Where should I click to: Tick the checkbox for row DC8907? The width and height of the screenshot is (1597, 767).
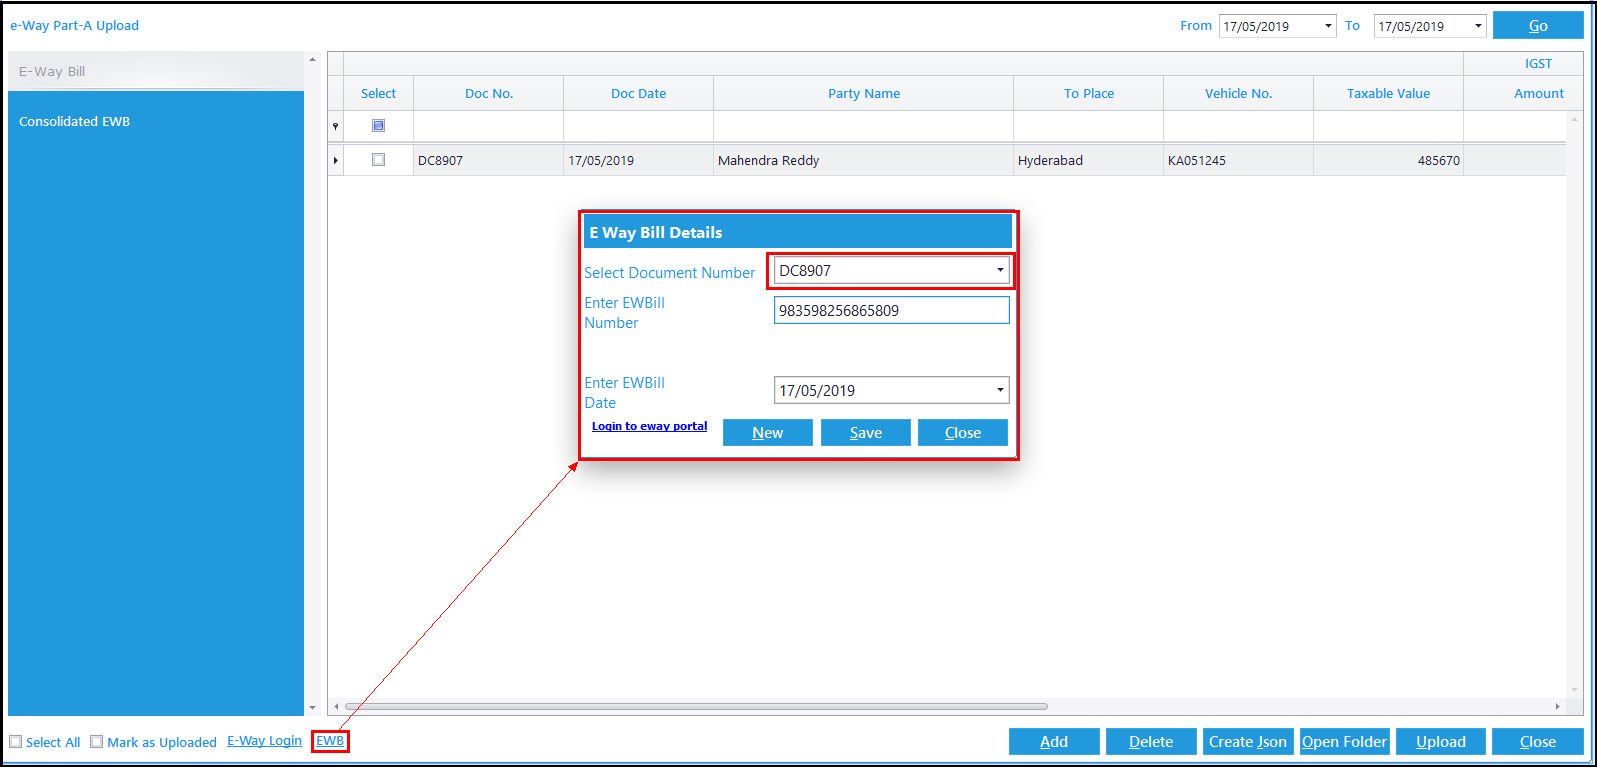(378, 159)
